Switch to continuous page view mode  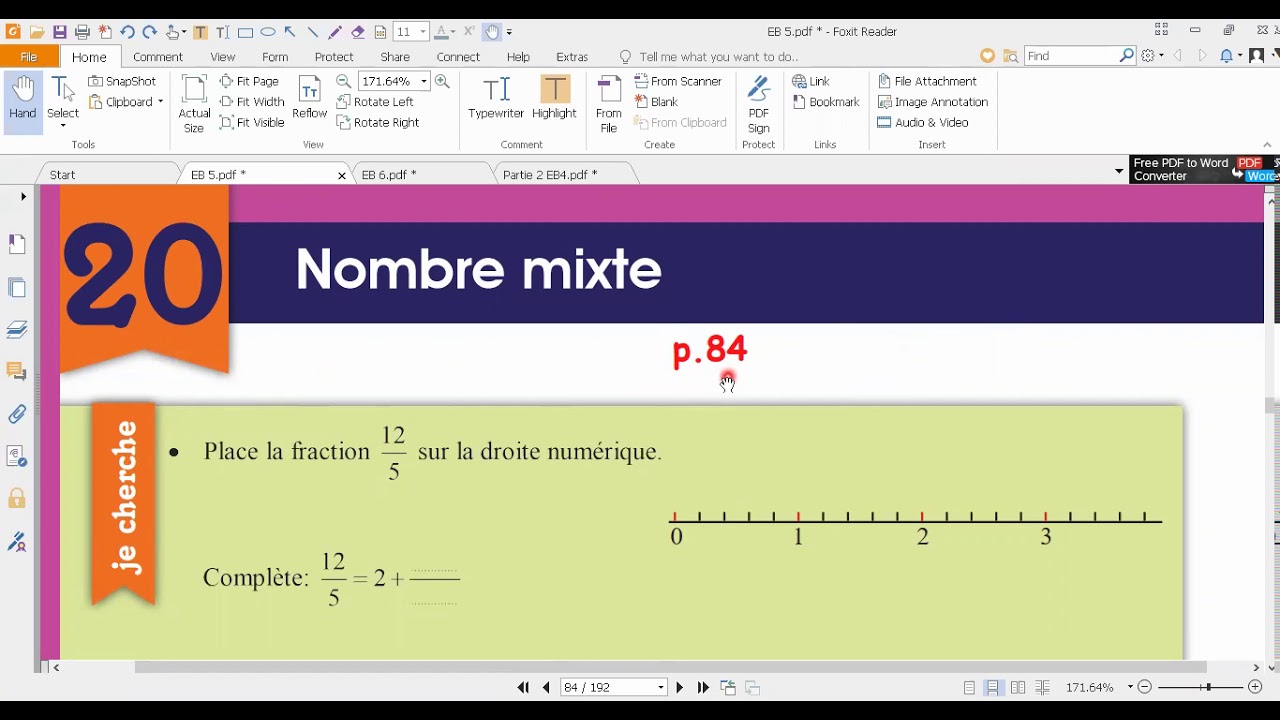(x=993, y=687)
